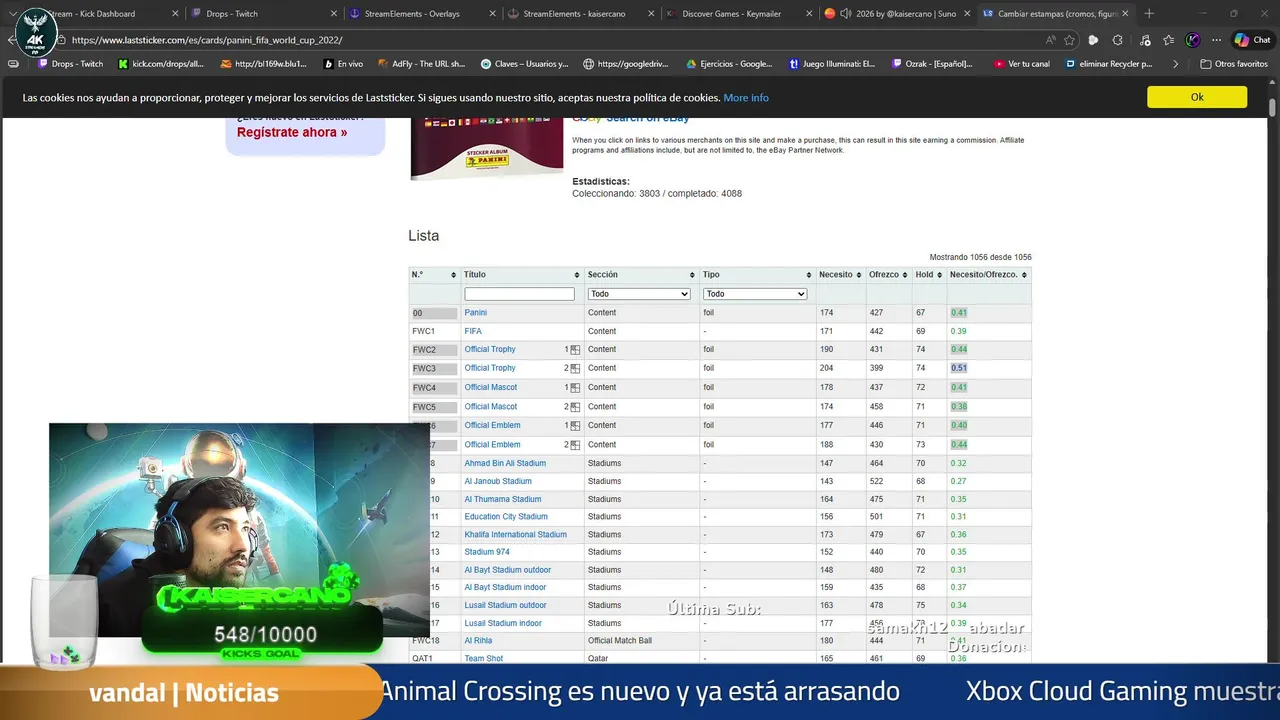
Task: Open Lusail Stadium outdoor link
Action: click(x=505, y=605)
